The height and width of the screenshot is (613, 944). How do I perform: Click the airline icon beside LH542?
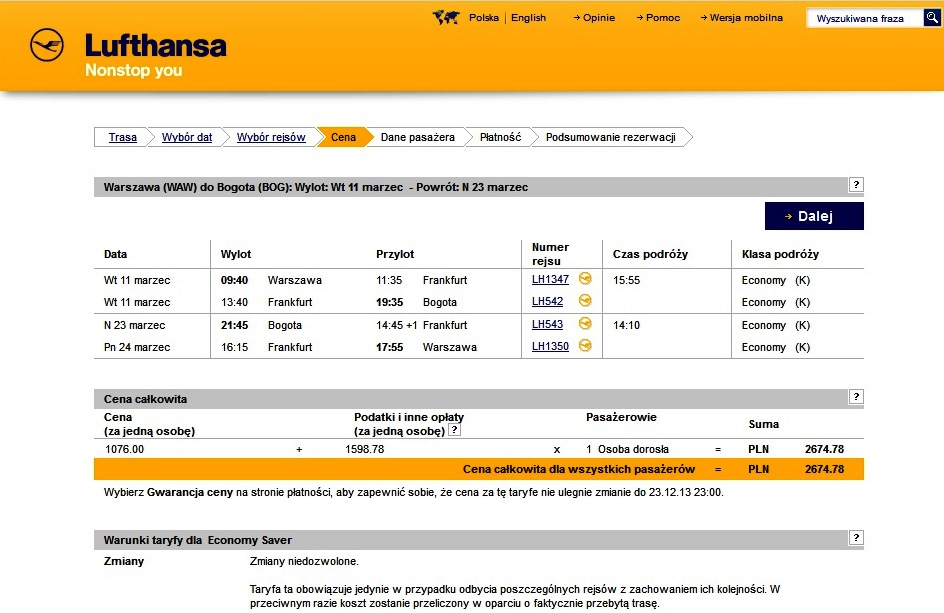[x=585, y=300]
